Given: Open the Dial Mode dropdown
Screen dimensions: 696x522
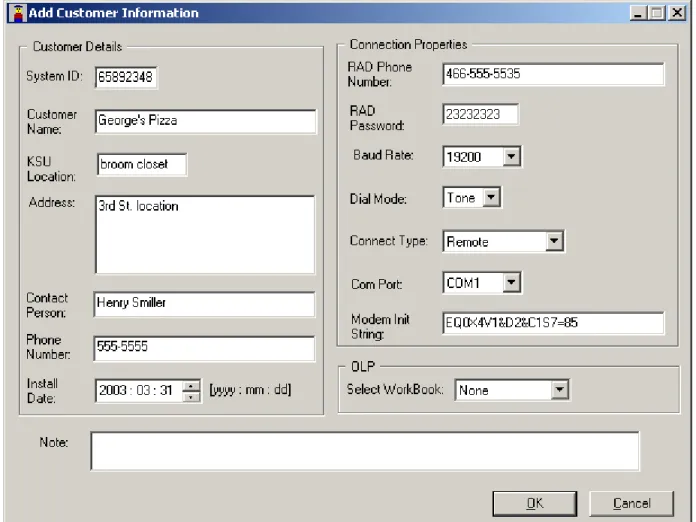Looking at the screenshot, I should pyautogui.click(x=491, y=197).
